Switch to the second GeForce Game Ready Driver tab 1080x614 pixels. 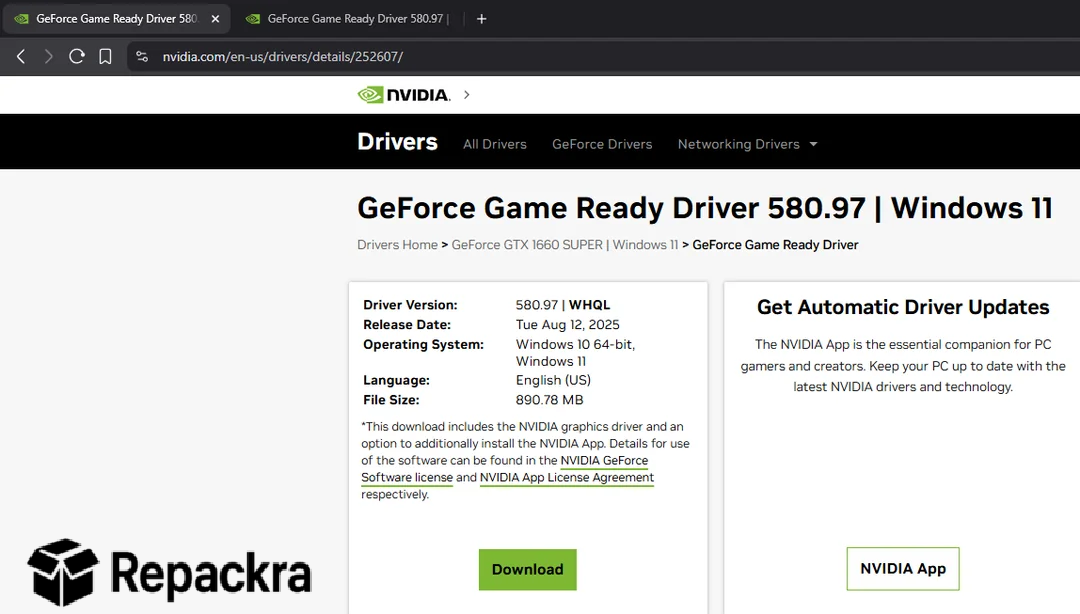click(x=349, y=19)
